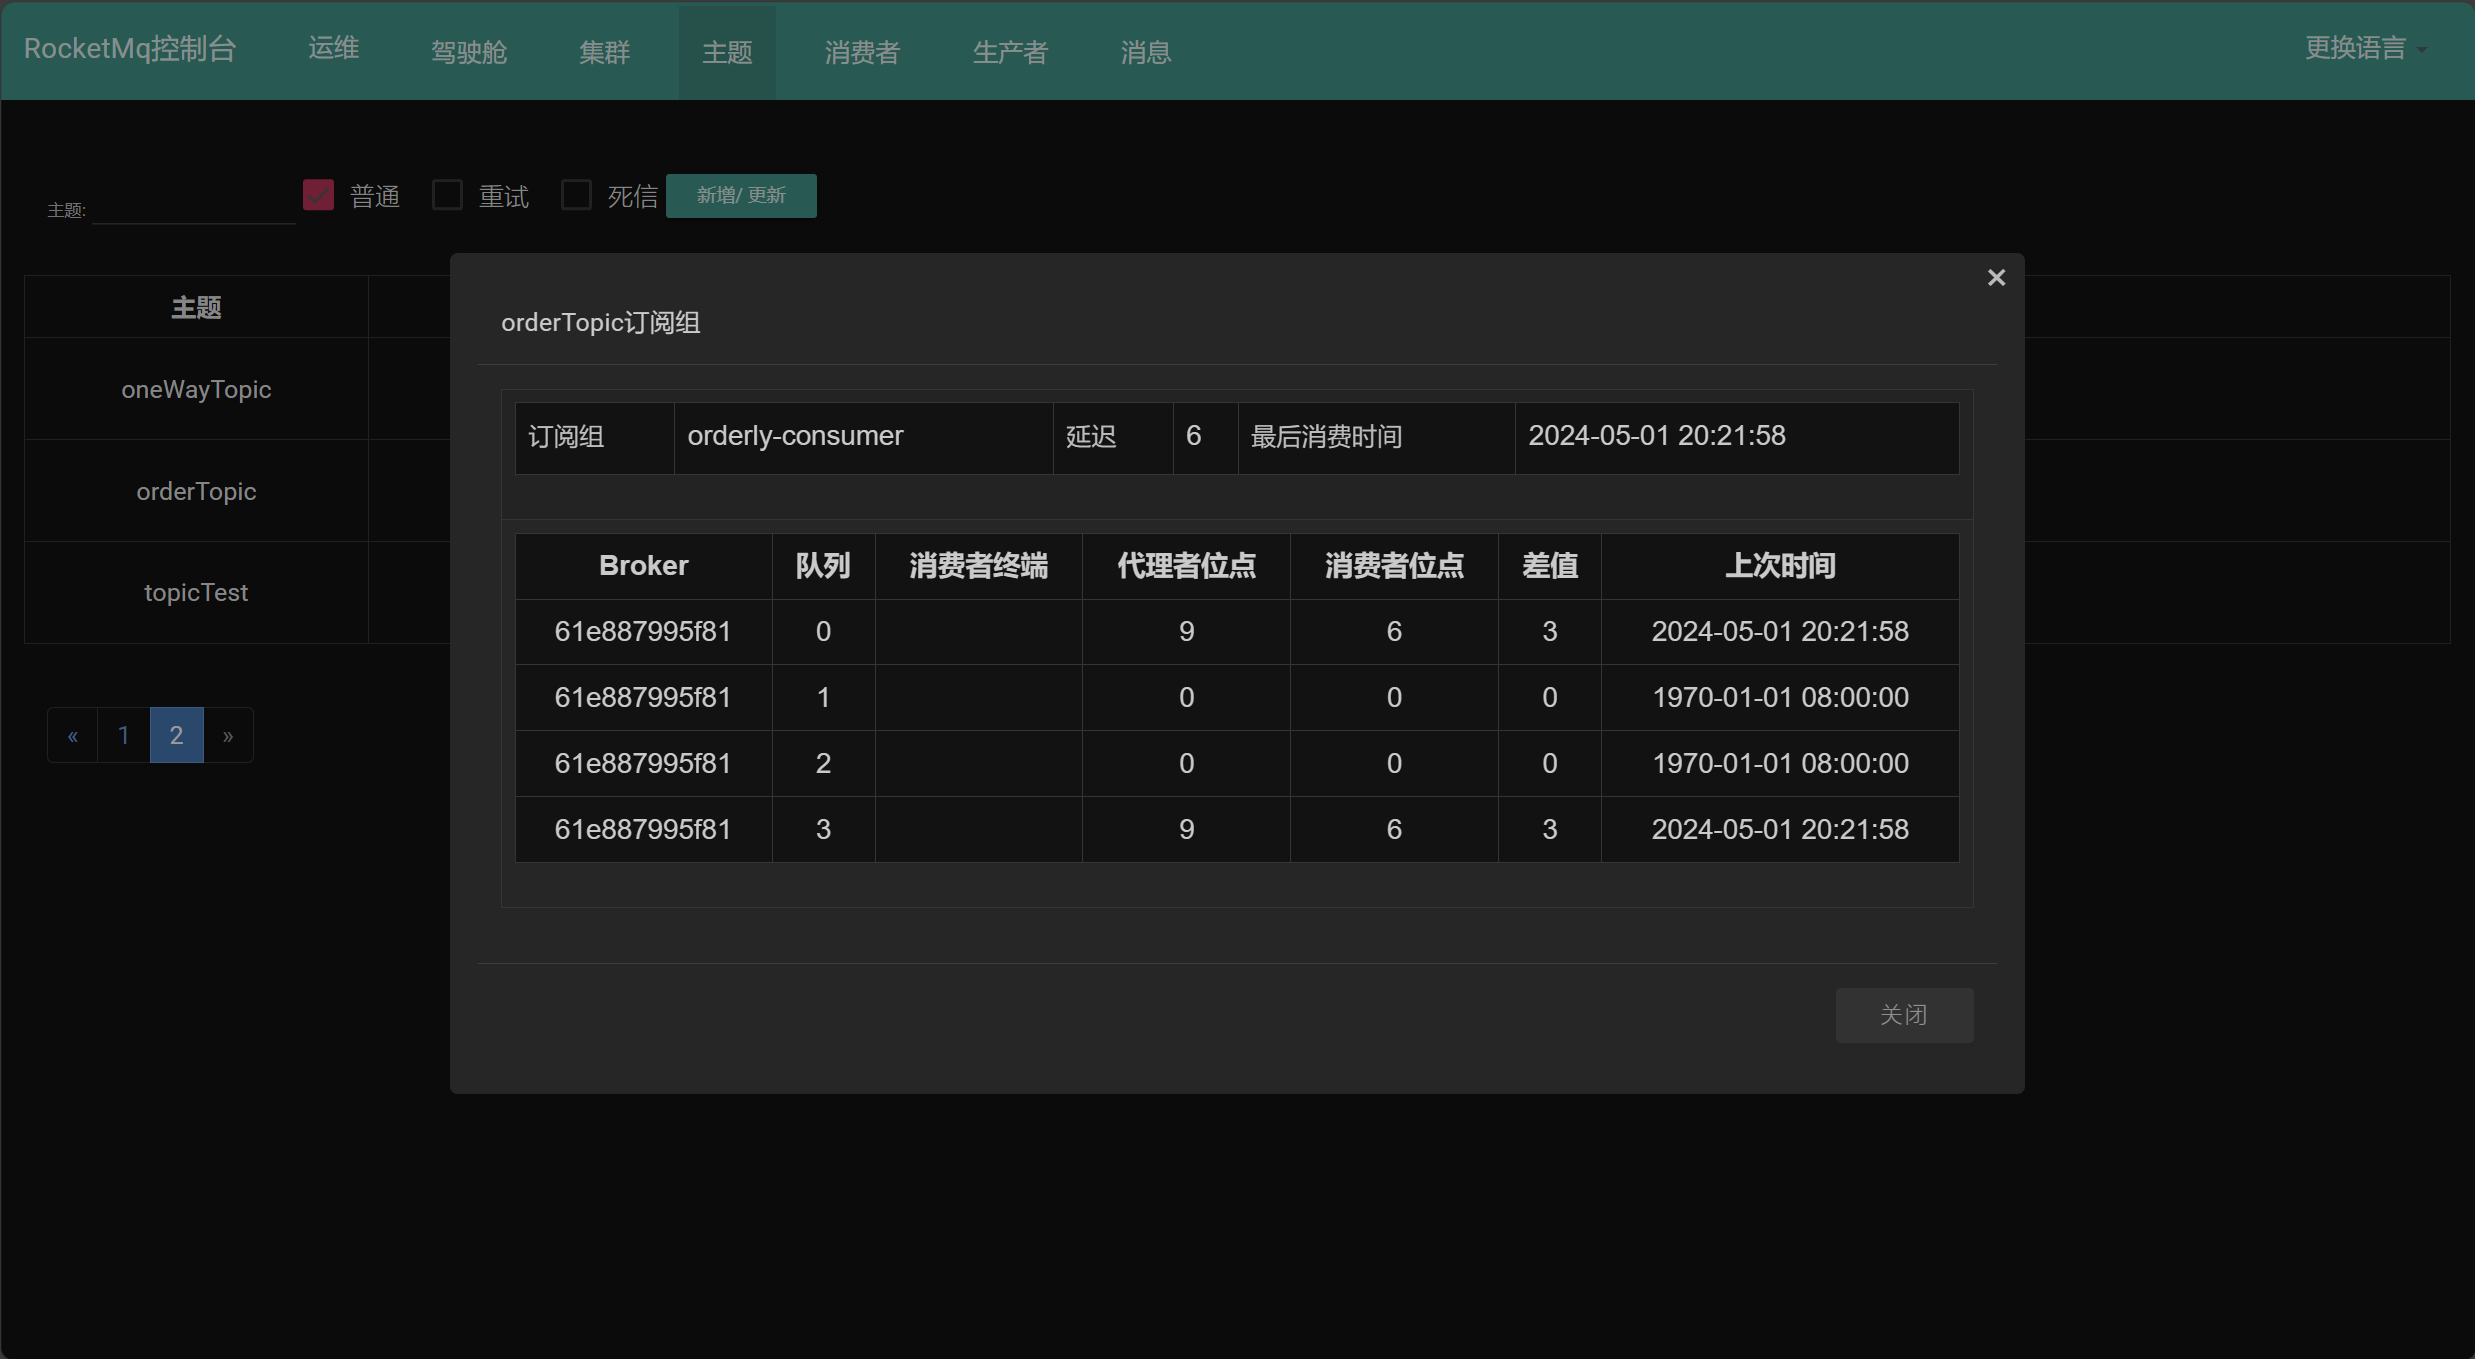This screenshot has width=2475, height=1359.
Task: Open the 驾驶舱 menu item
Action: [469, 51]
